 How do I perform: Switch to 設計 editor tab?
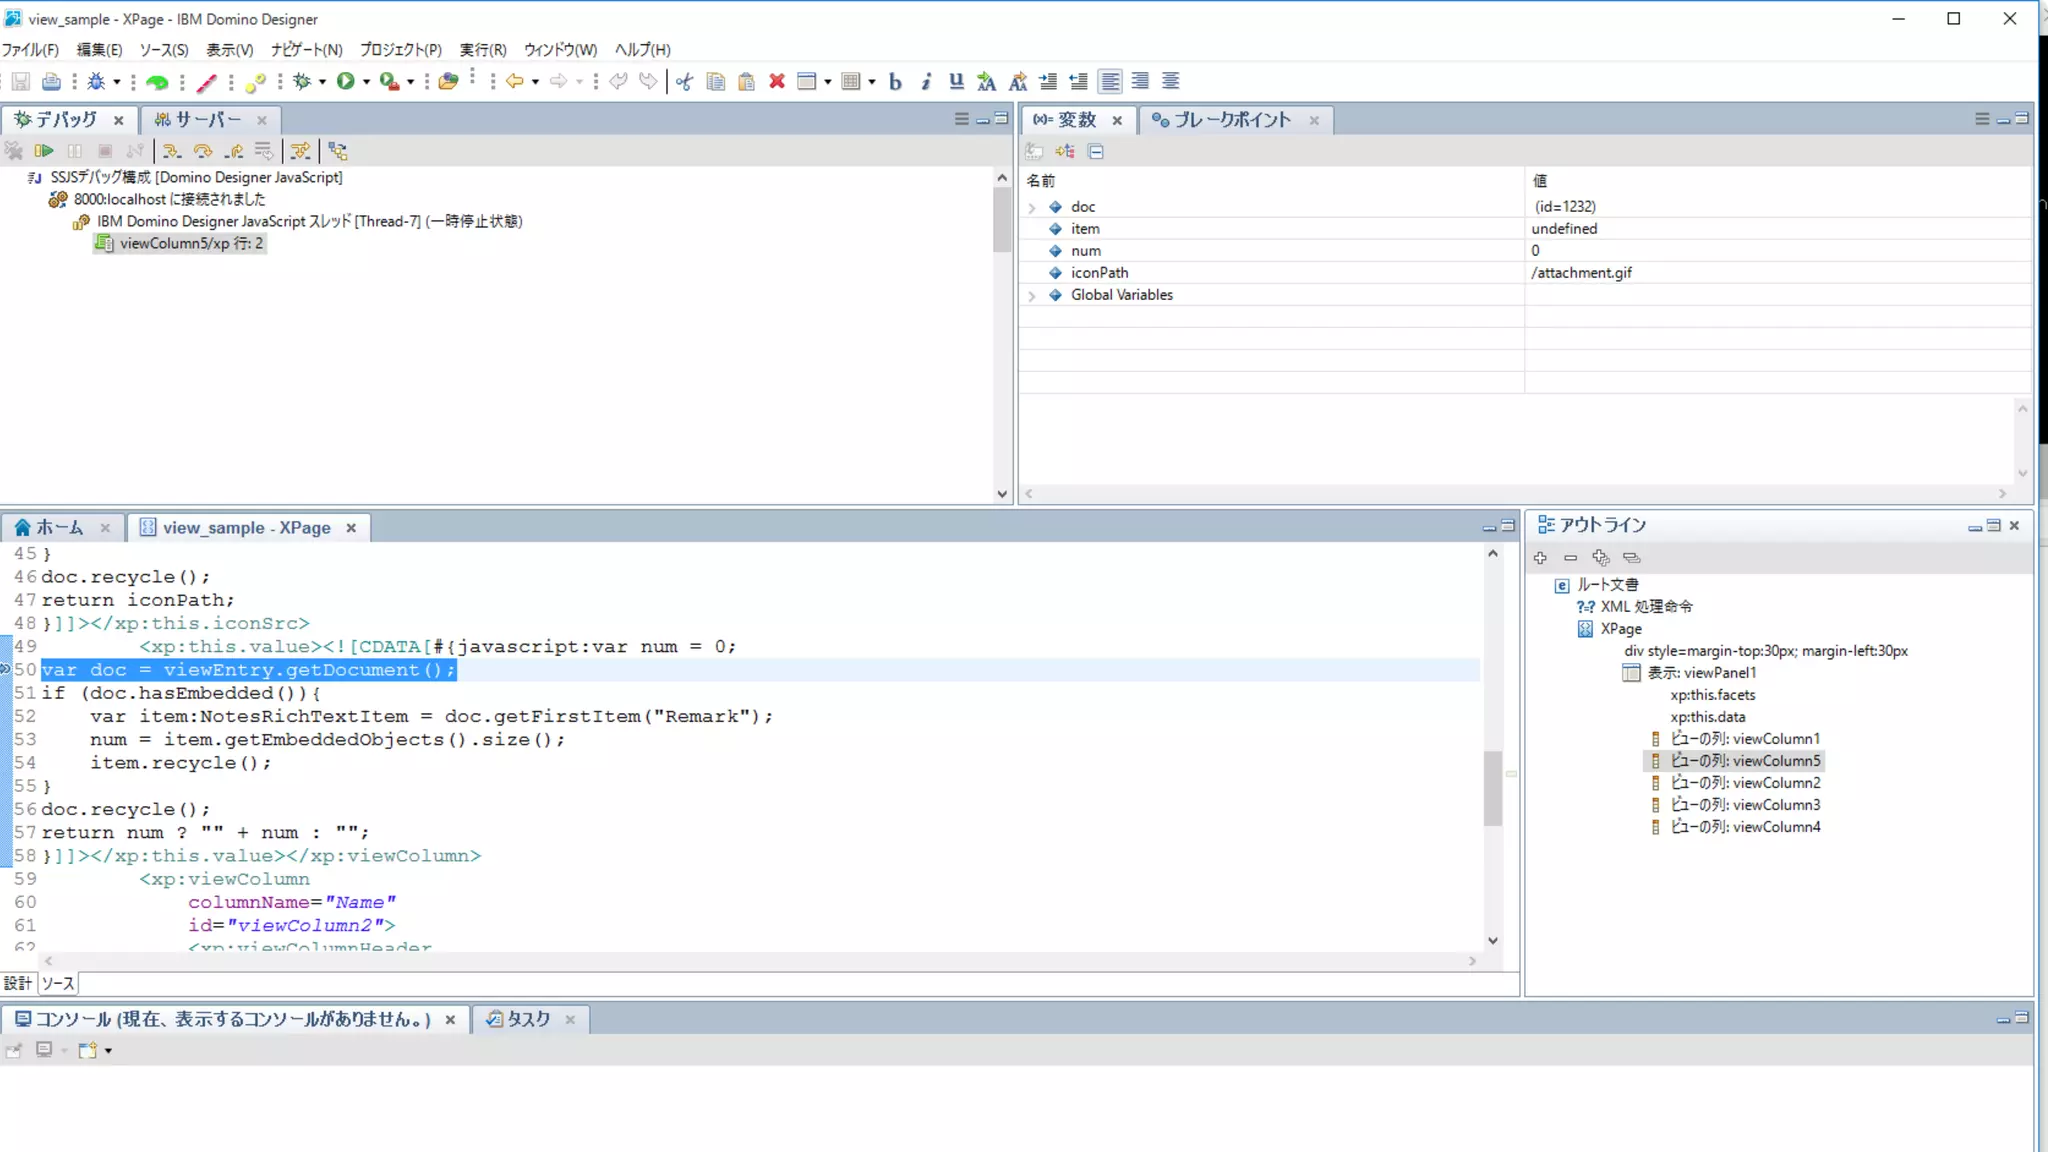point(18,983)
